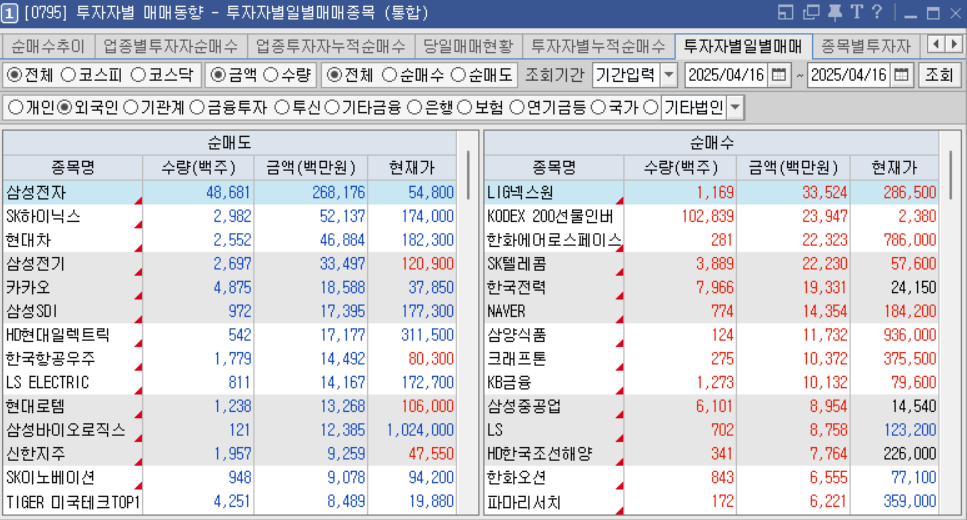
Task: Click 종목명 header in 순매도 table
Action: (73, 167)
